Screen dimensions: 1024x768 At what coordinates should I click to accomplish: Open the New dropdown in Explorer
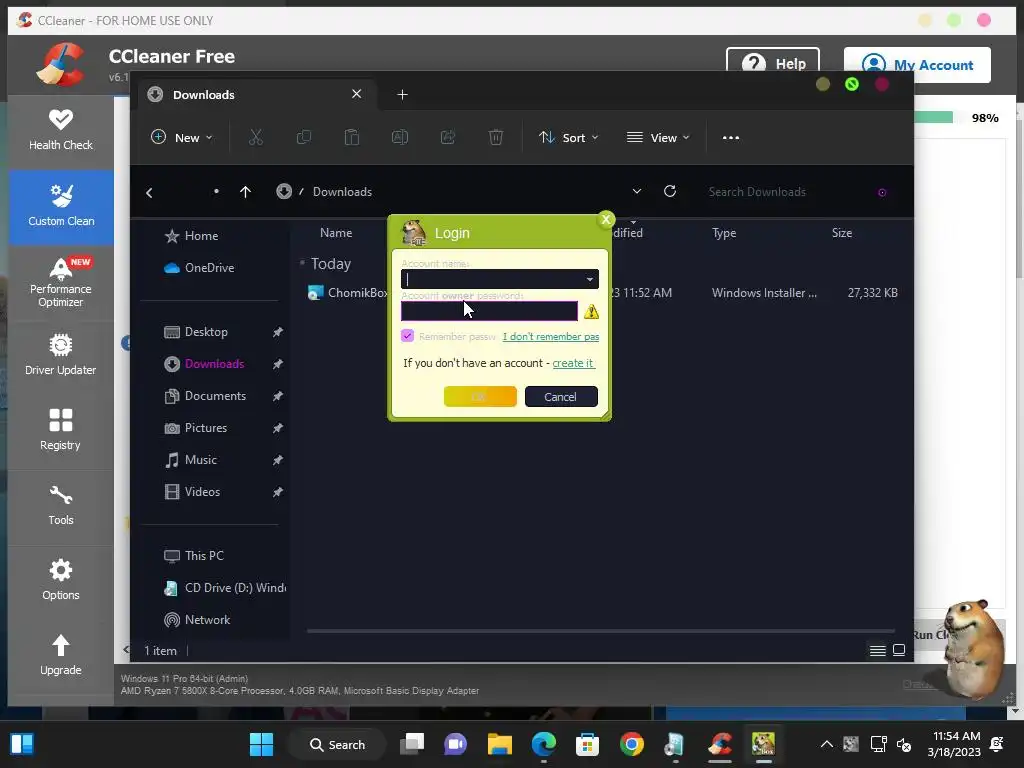(x=182, y=137)
